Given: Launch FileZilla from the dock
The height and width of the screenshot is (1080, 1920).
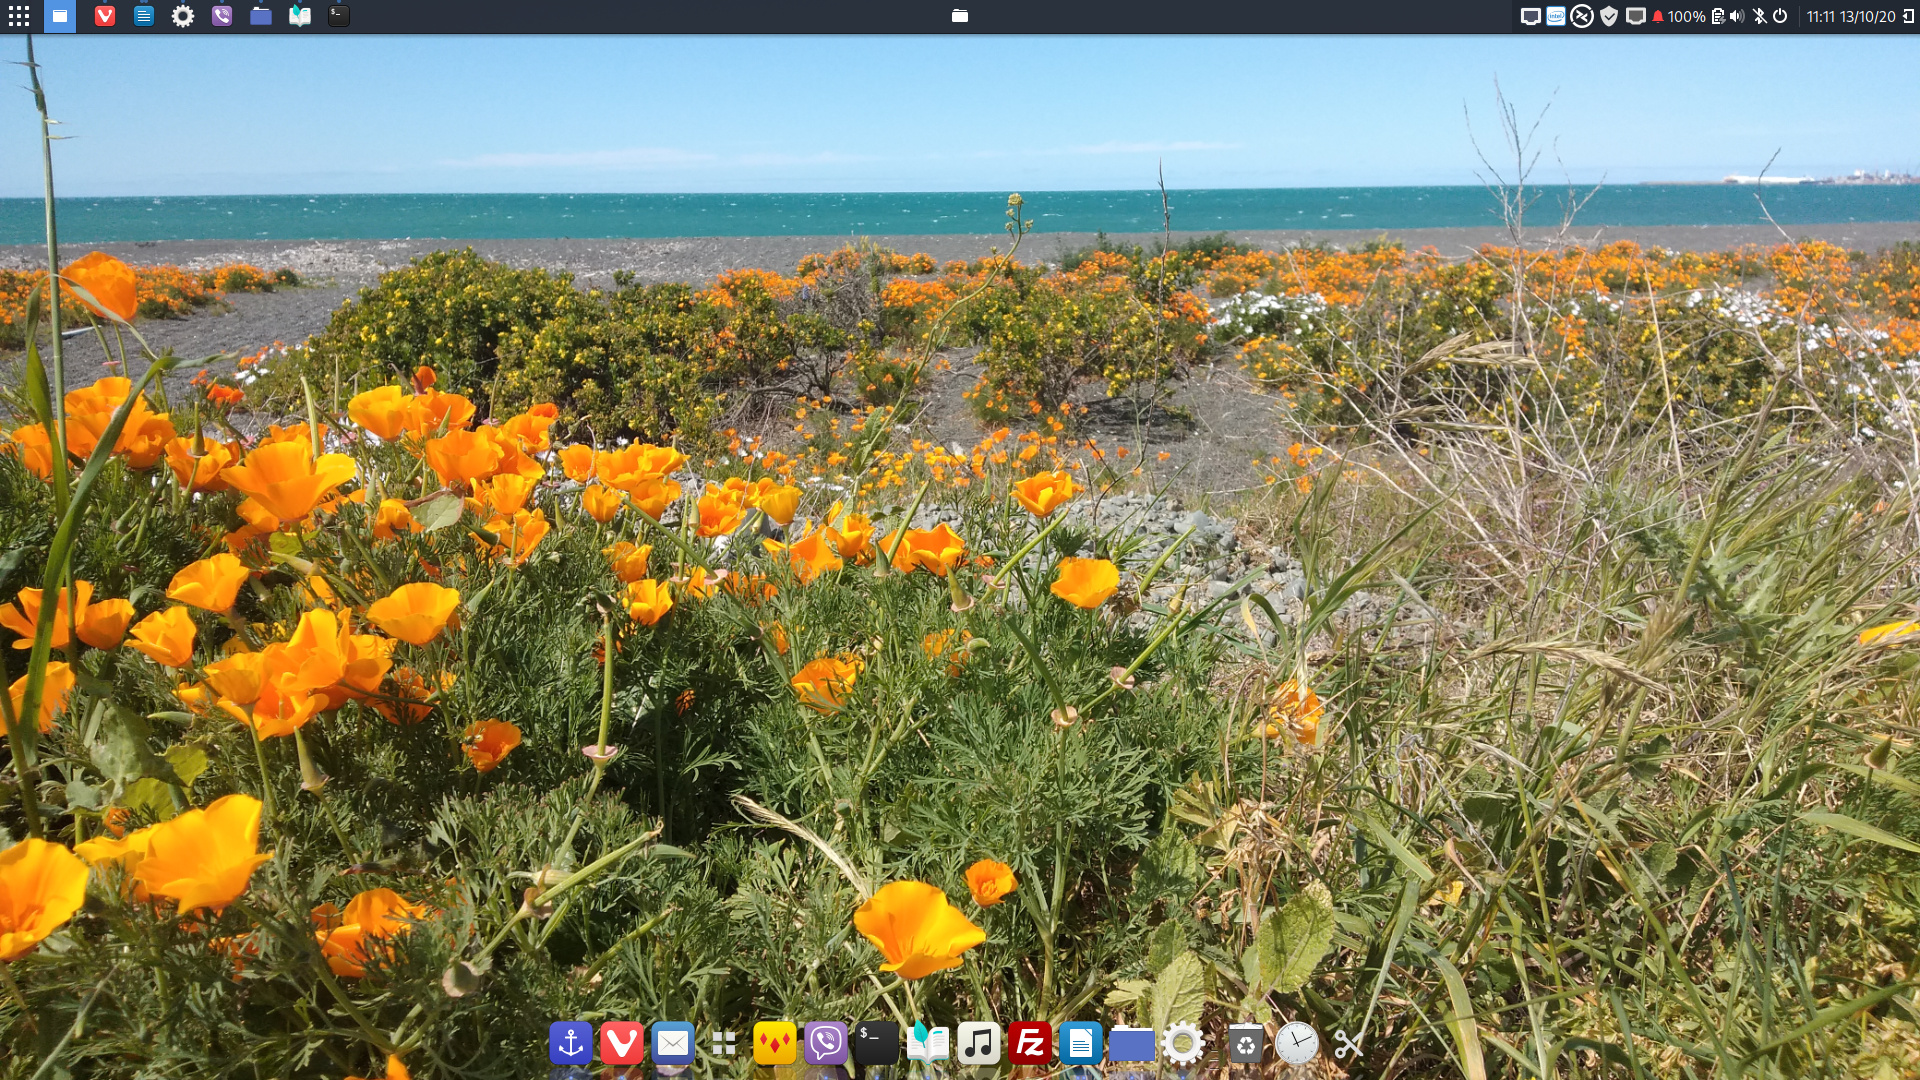Looking at the screenshot, I should pos(1030,1044).
